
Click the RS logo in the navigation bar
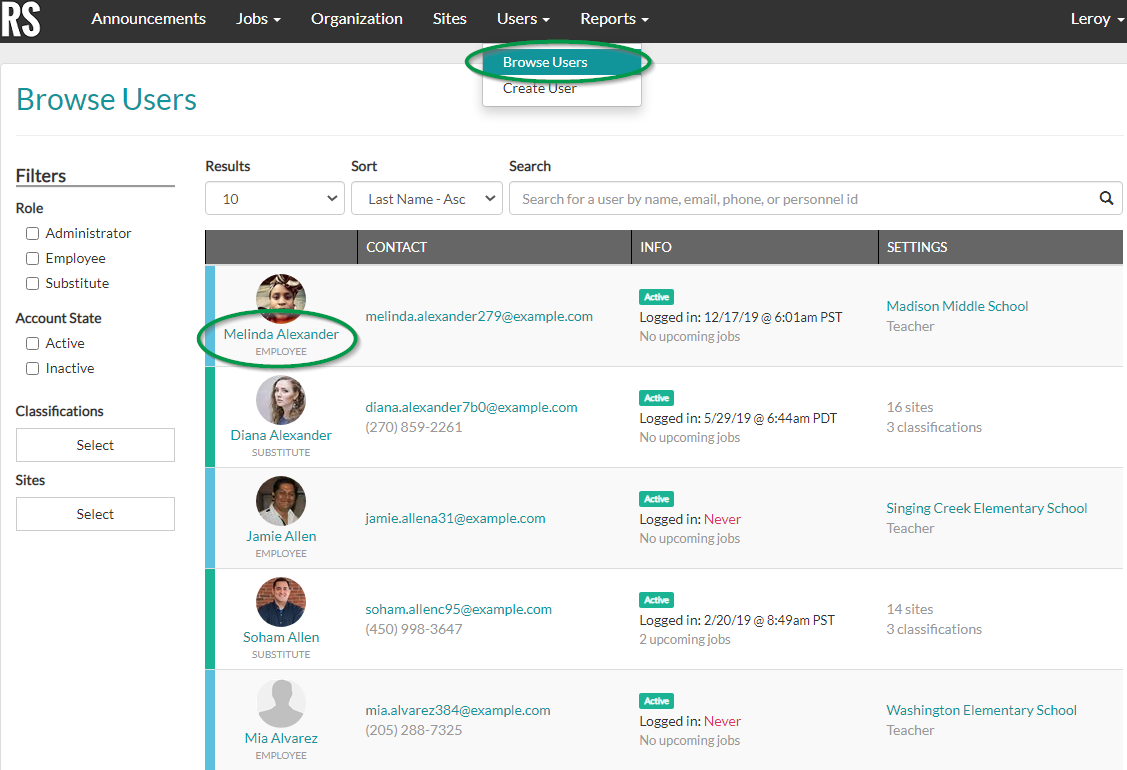[20, 20]
